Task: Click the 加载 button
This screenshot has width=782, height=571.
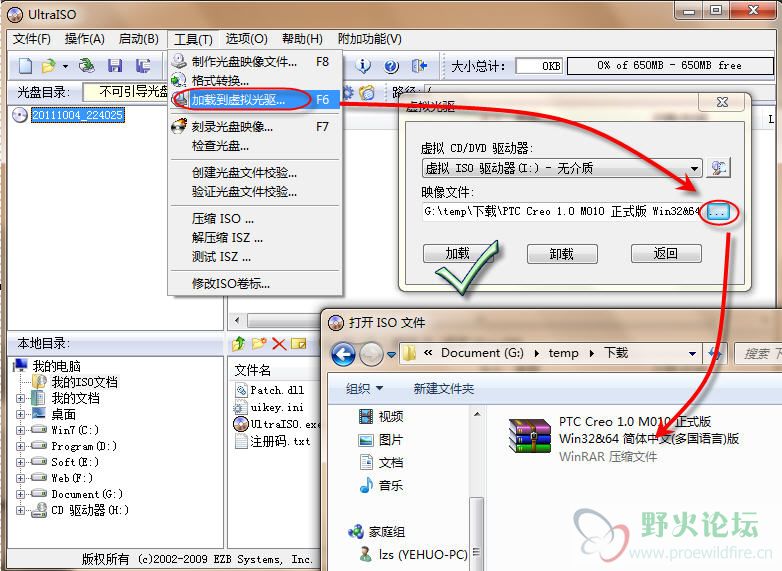Action: pos(457,254)
